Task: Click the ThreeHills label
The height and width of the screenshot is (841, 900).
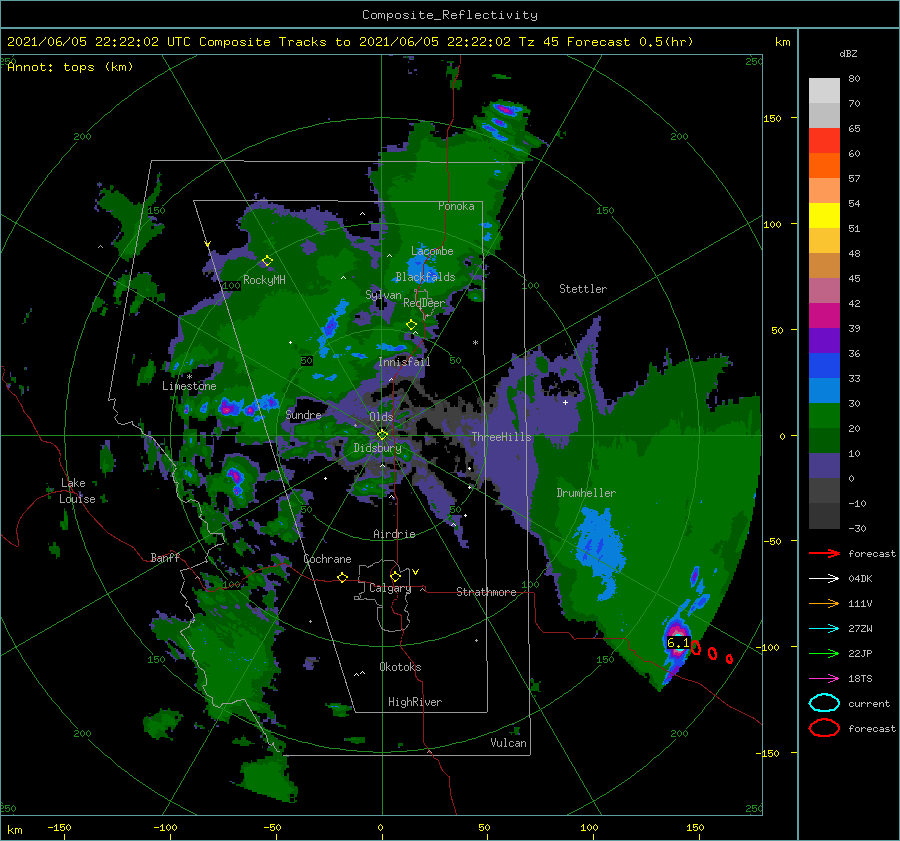Action: click(501, 437)
